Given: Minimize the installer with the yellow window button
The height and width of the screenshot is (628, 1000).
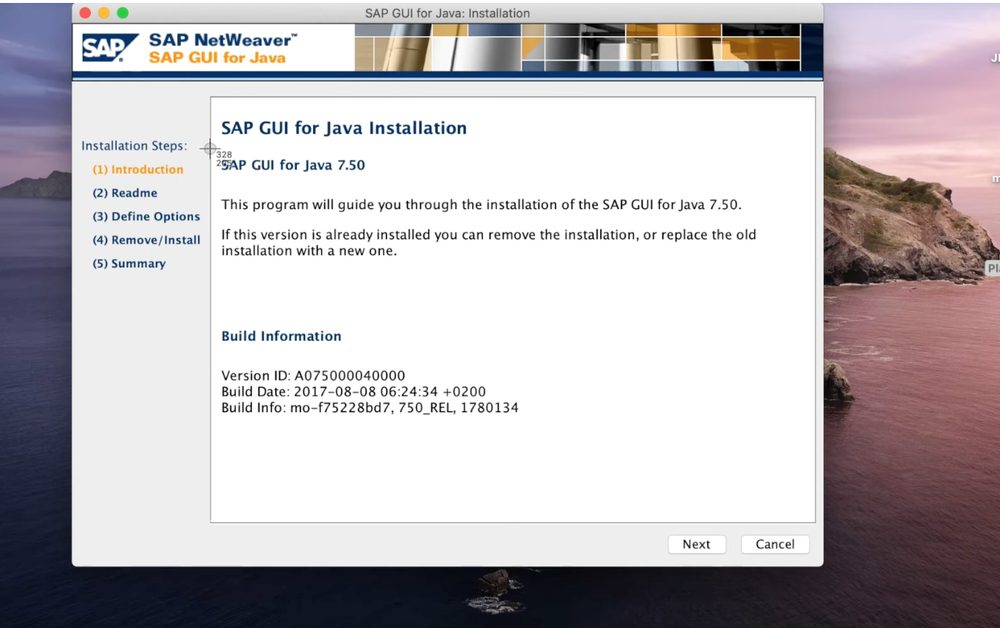Looking at the screenshot, I should tap(104, 13).
